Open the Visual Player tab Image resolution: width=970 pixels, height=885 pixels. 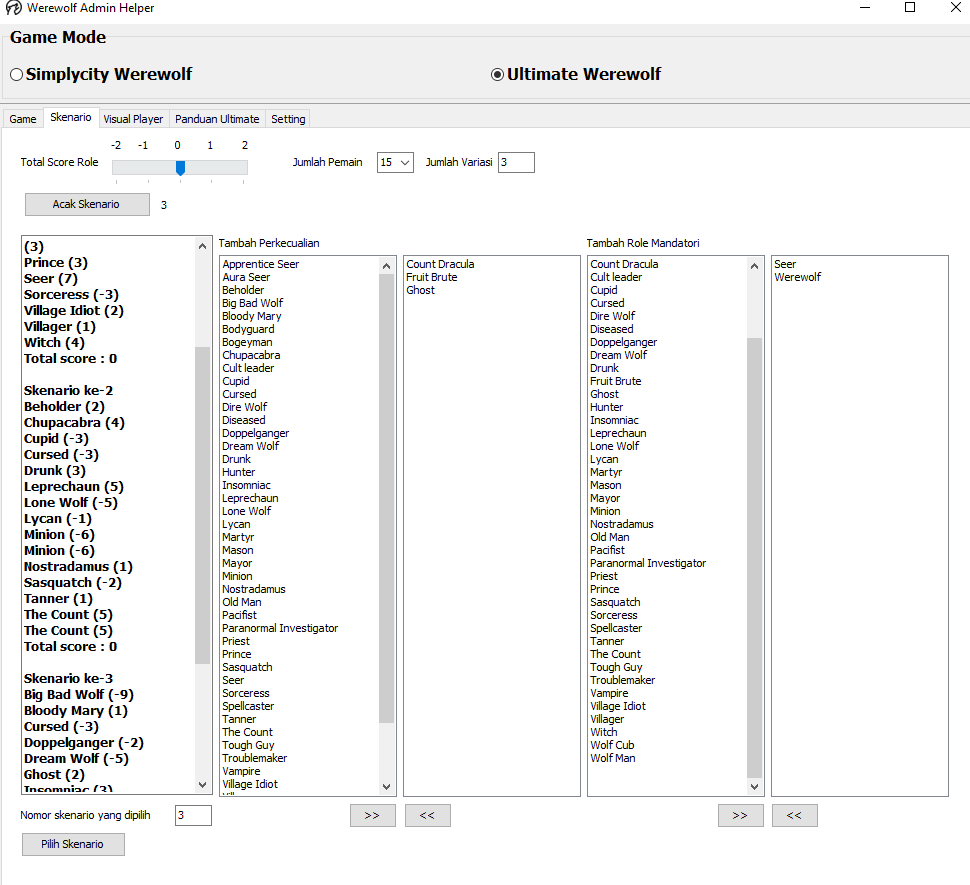pyautogui.click(x=133, y=119)
